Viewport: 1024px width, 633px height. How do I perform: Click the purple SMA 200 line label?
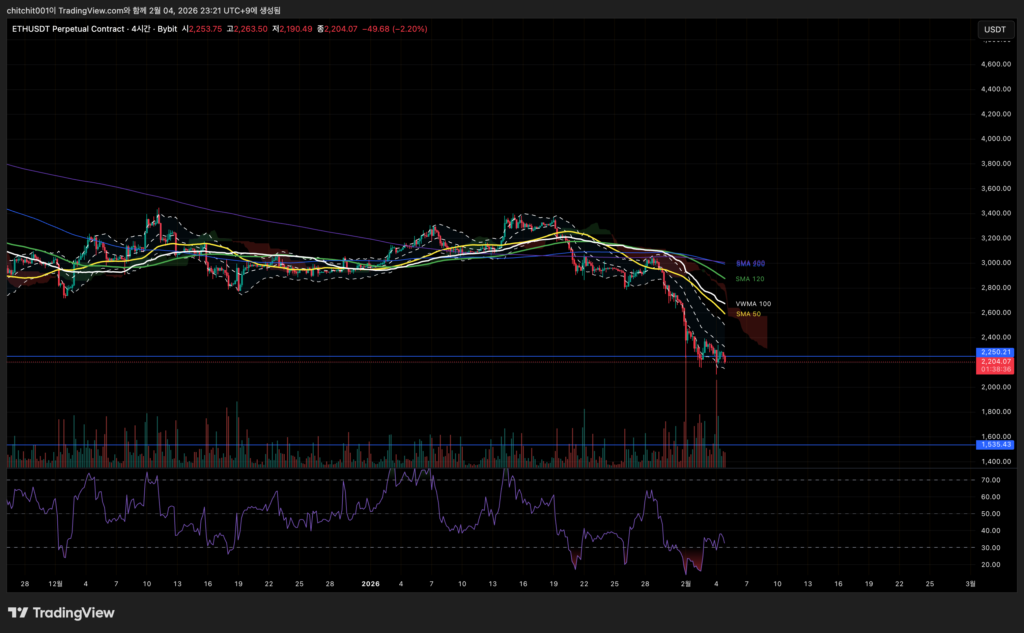tap(750, 263)
